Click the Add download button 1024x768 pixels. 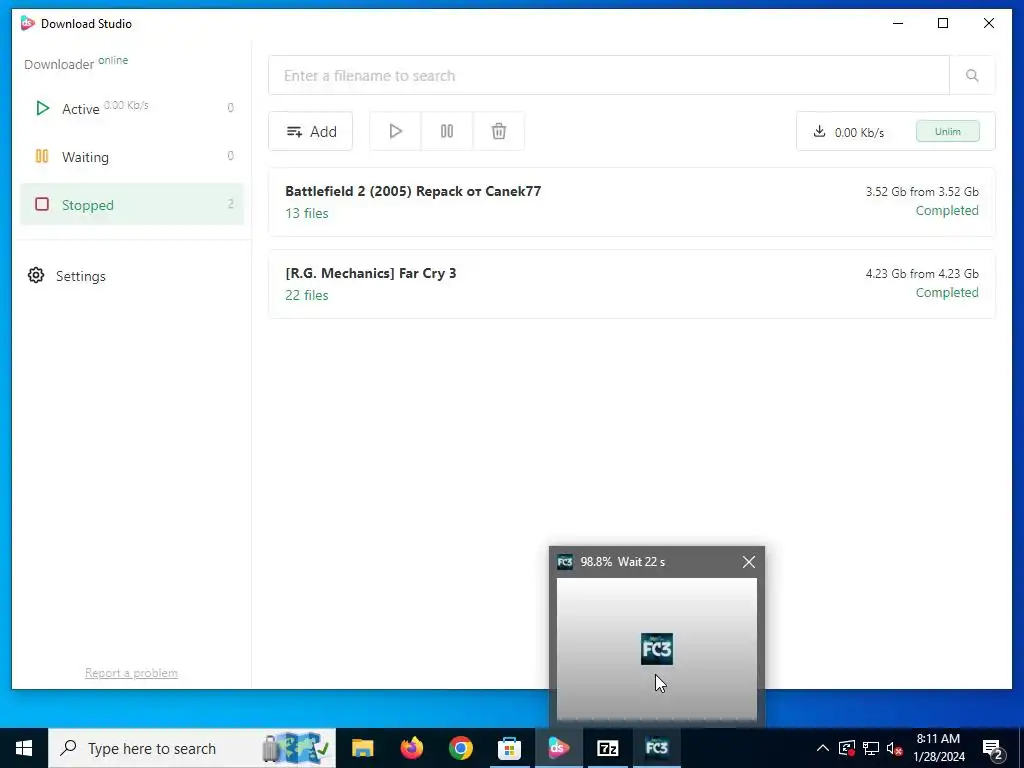click(310, 131)
